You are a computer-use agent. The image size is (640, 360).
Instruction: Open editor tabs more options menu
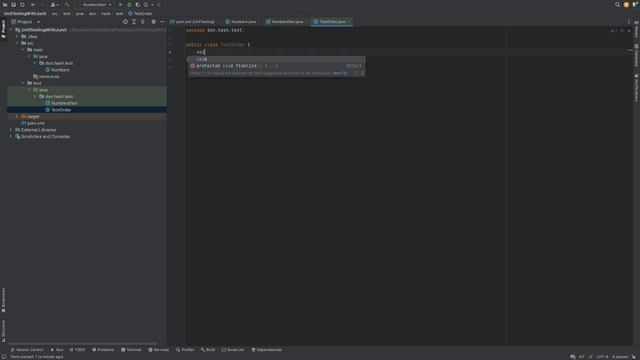pos(629,22)
